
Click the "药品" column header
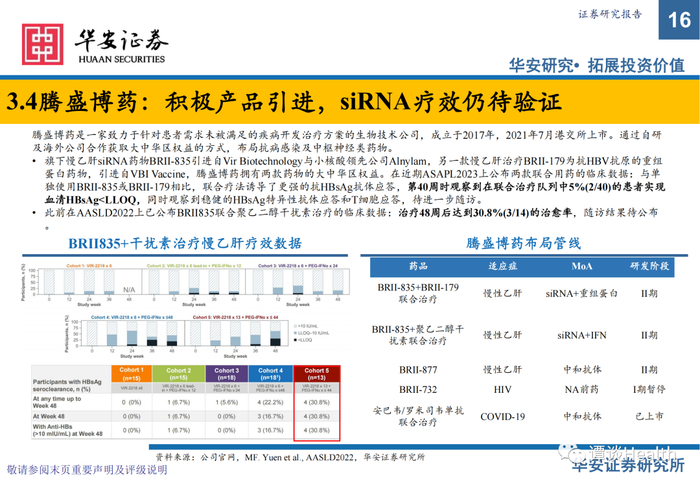[418, 266]
